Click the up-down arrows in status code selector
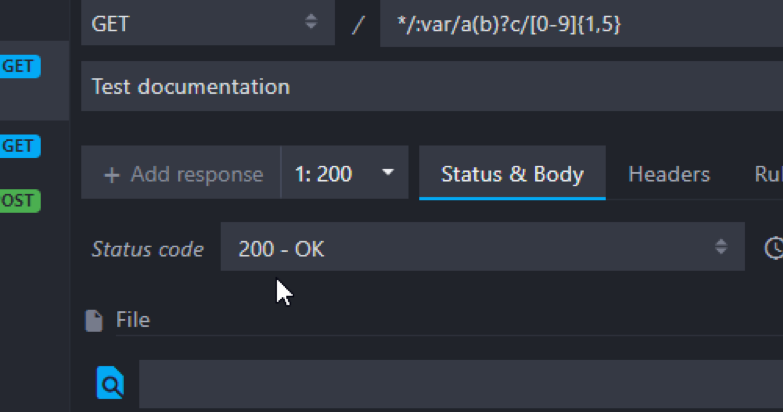 (x=721, y=246)
